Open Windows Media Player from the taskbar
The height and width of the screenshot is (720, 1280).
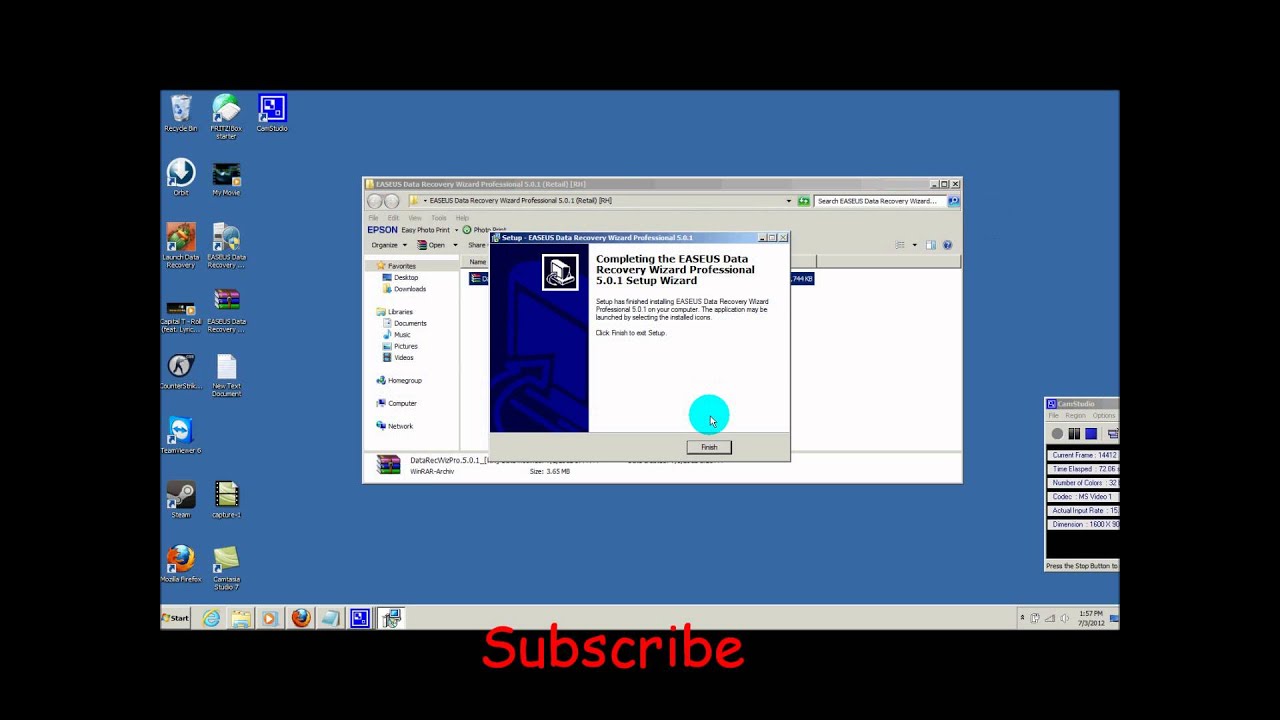point(269,618)
